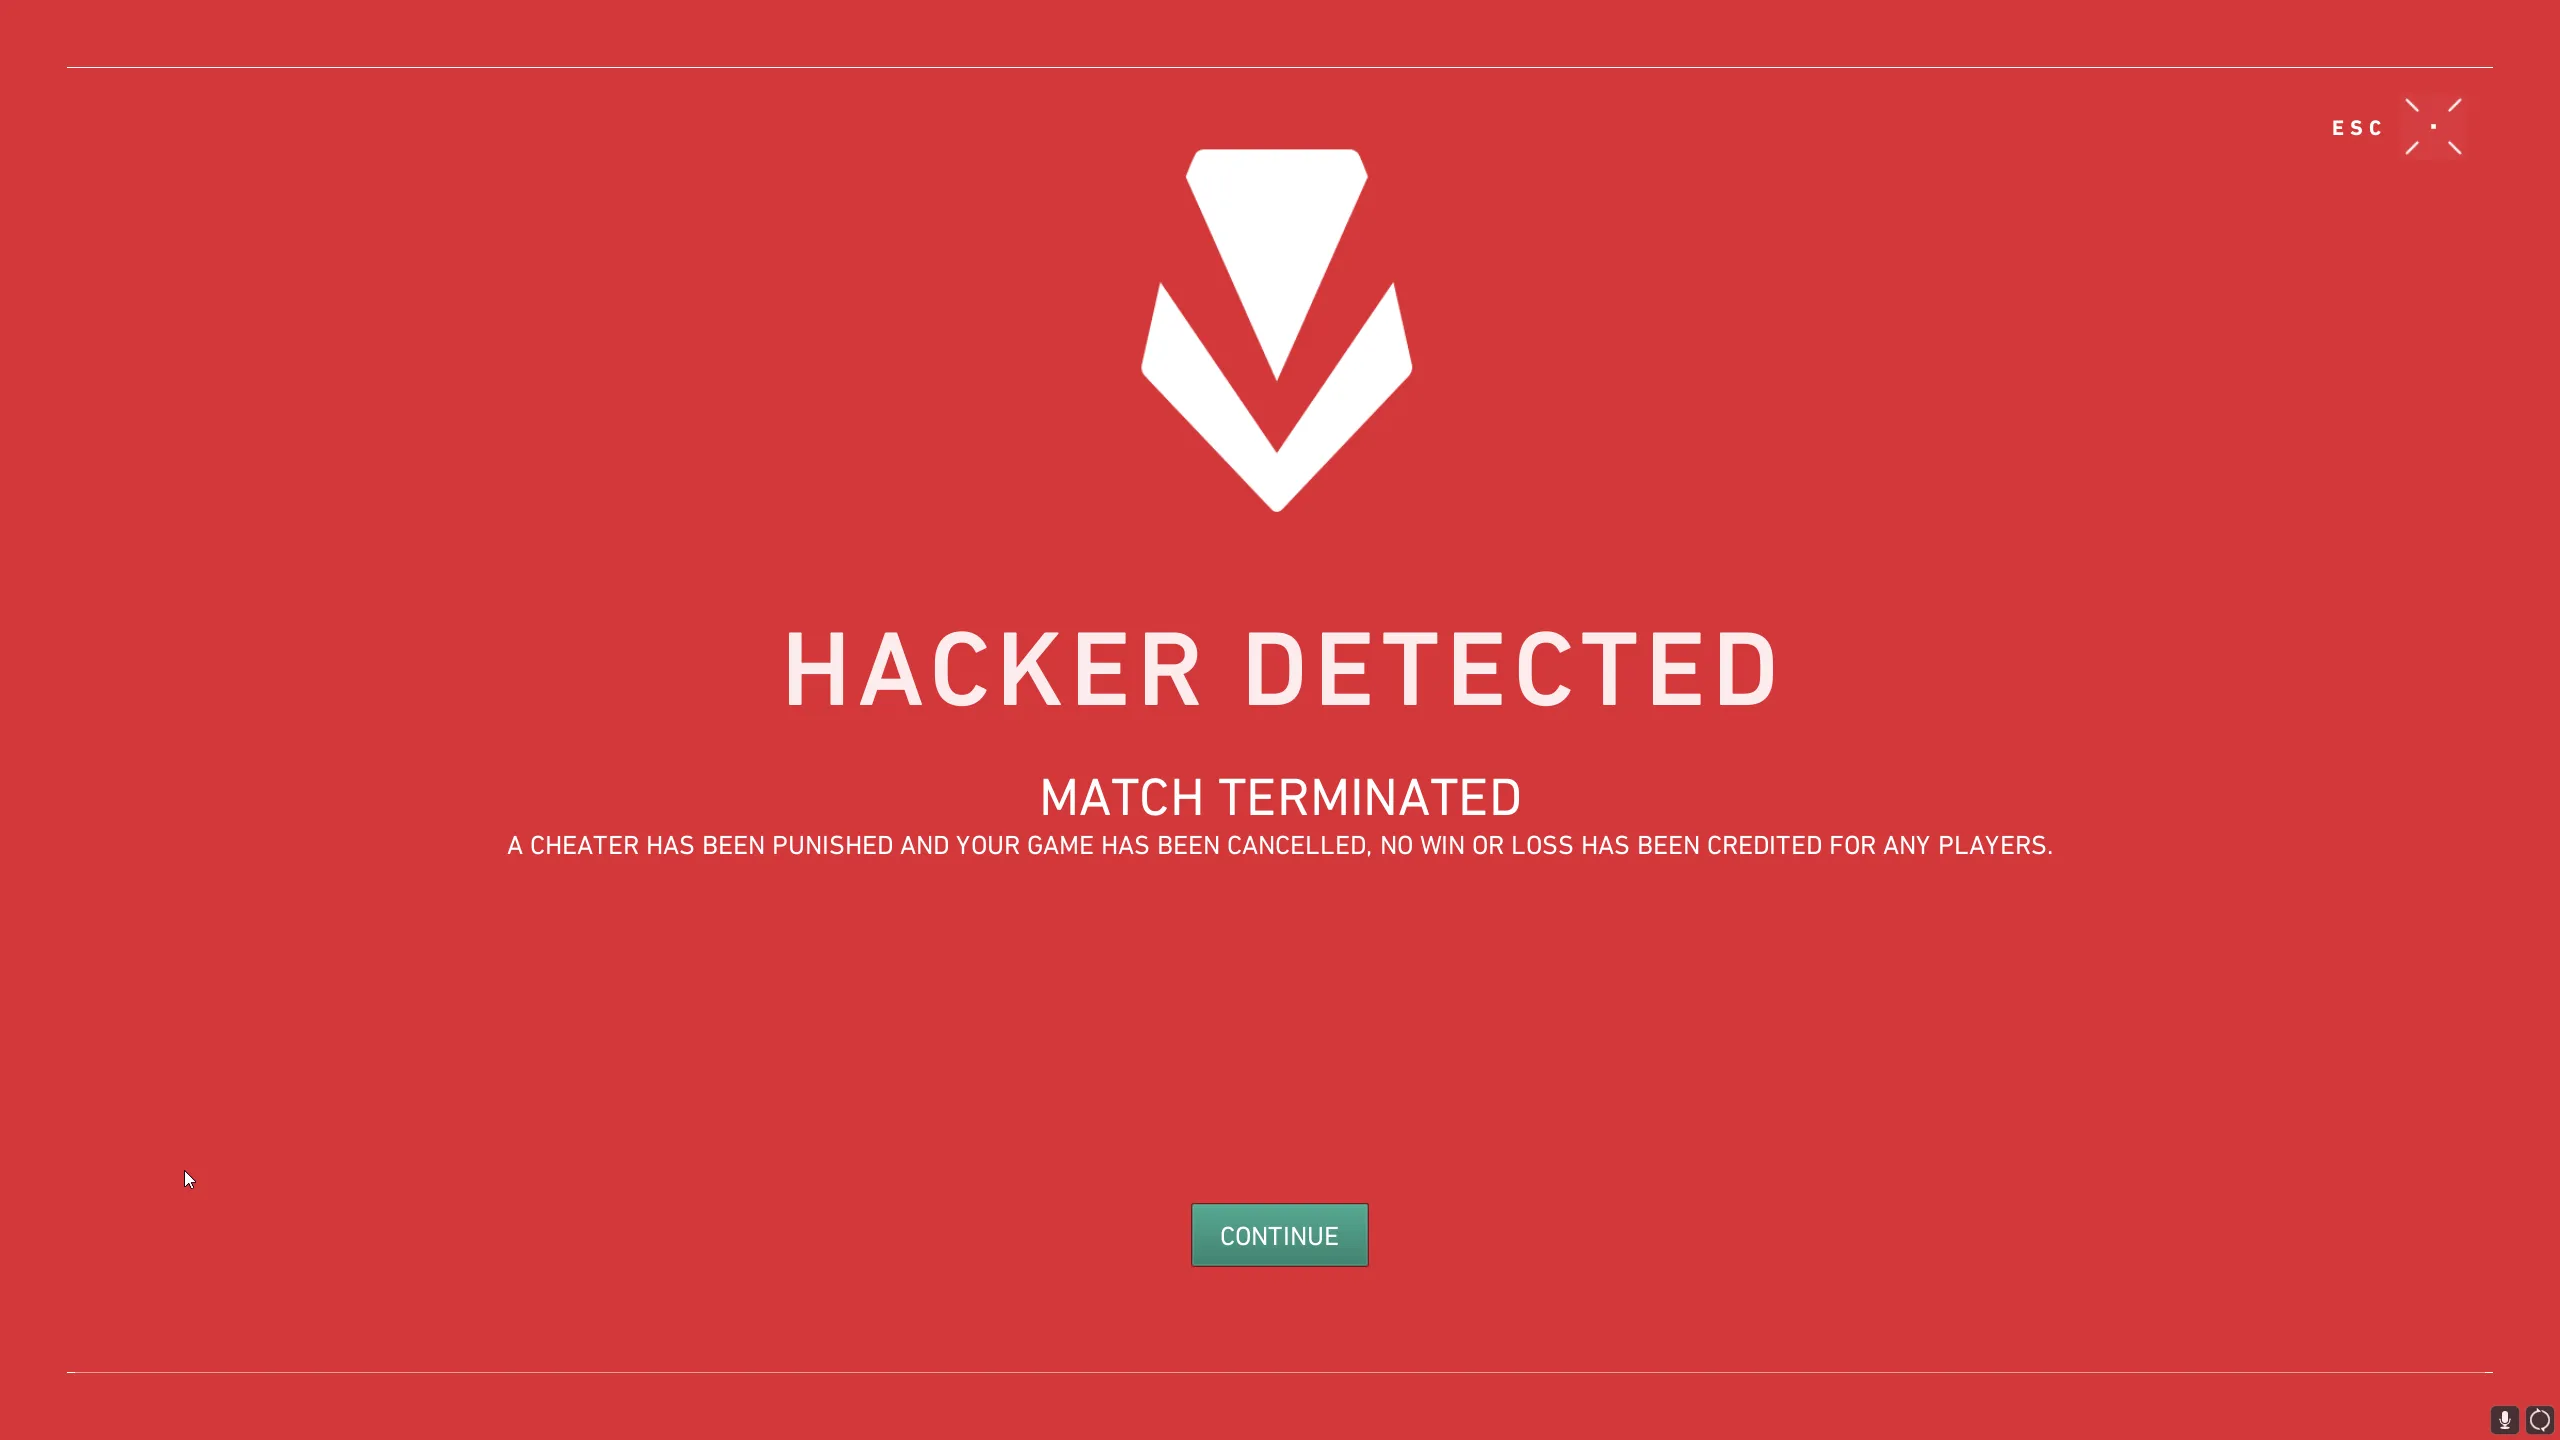Toggle the microphone icon in bottom corner
This screenshot has width=2560, height=1440.
[x=2504, y=1419]
